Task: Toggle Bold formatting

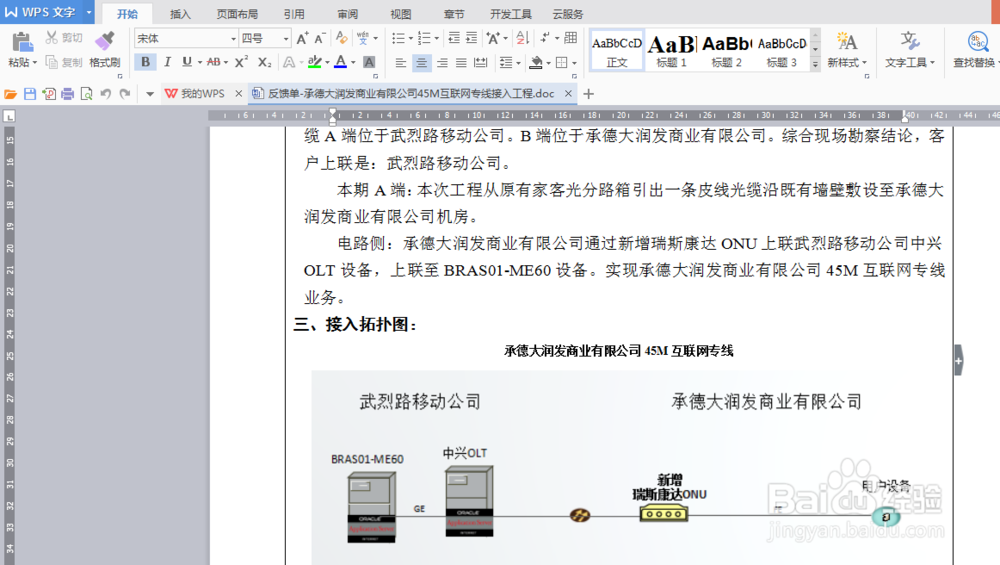Action: 145,62
